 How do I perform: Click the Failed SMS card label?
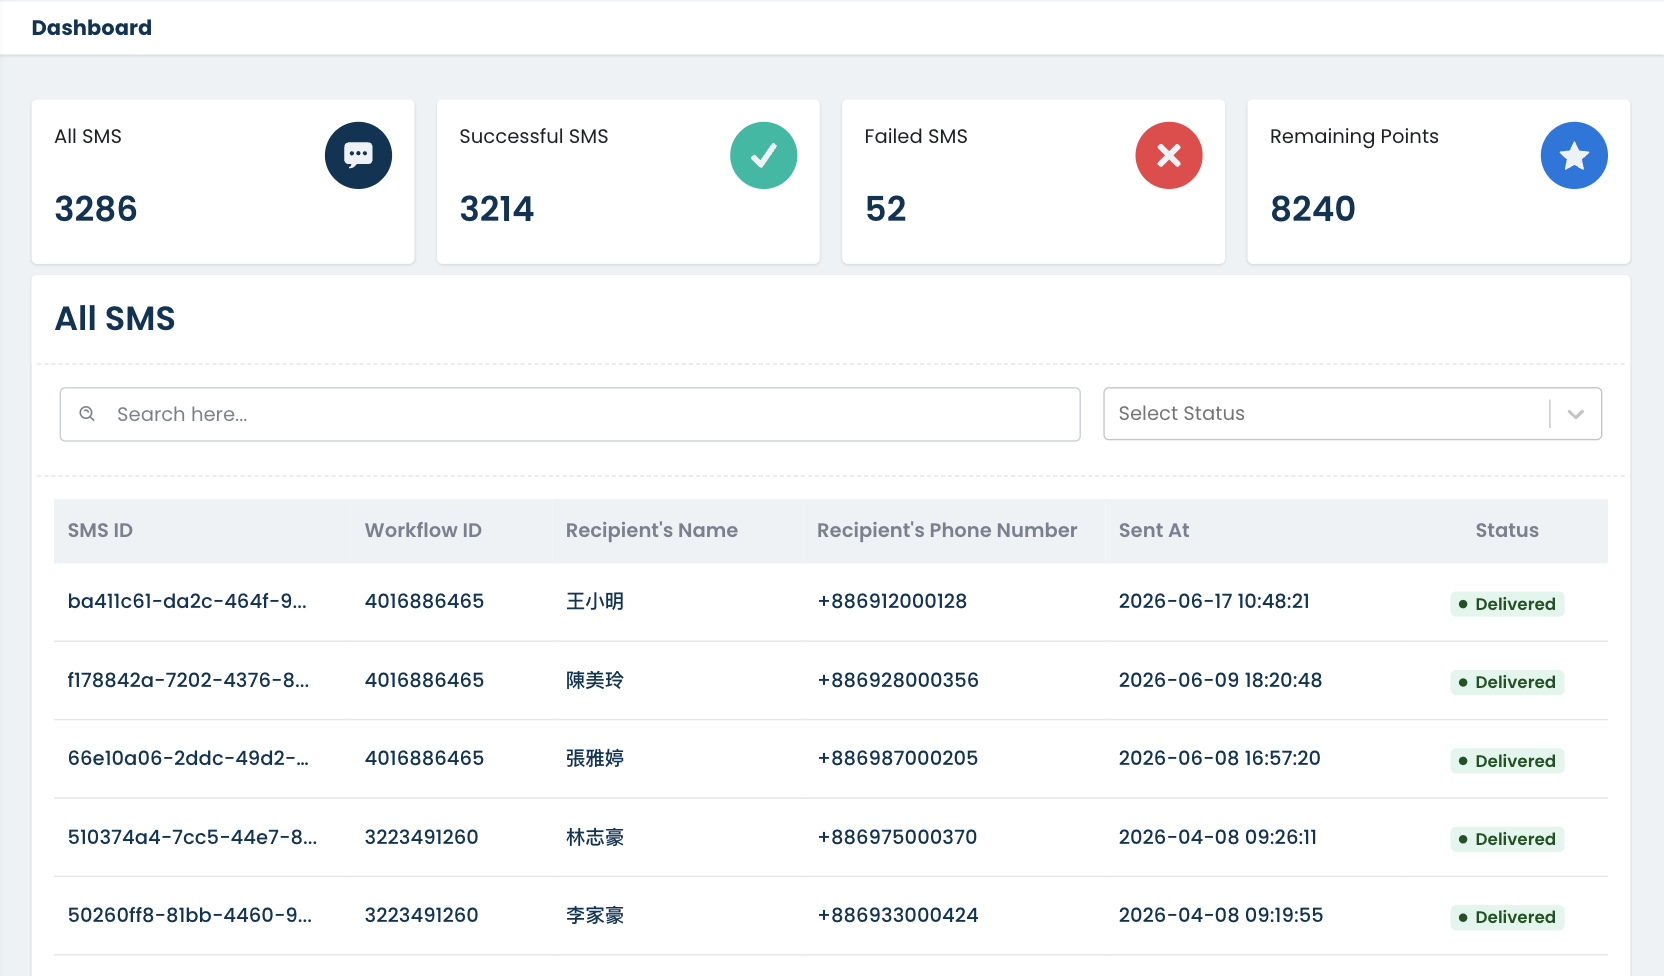915,137
